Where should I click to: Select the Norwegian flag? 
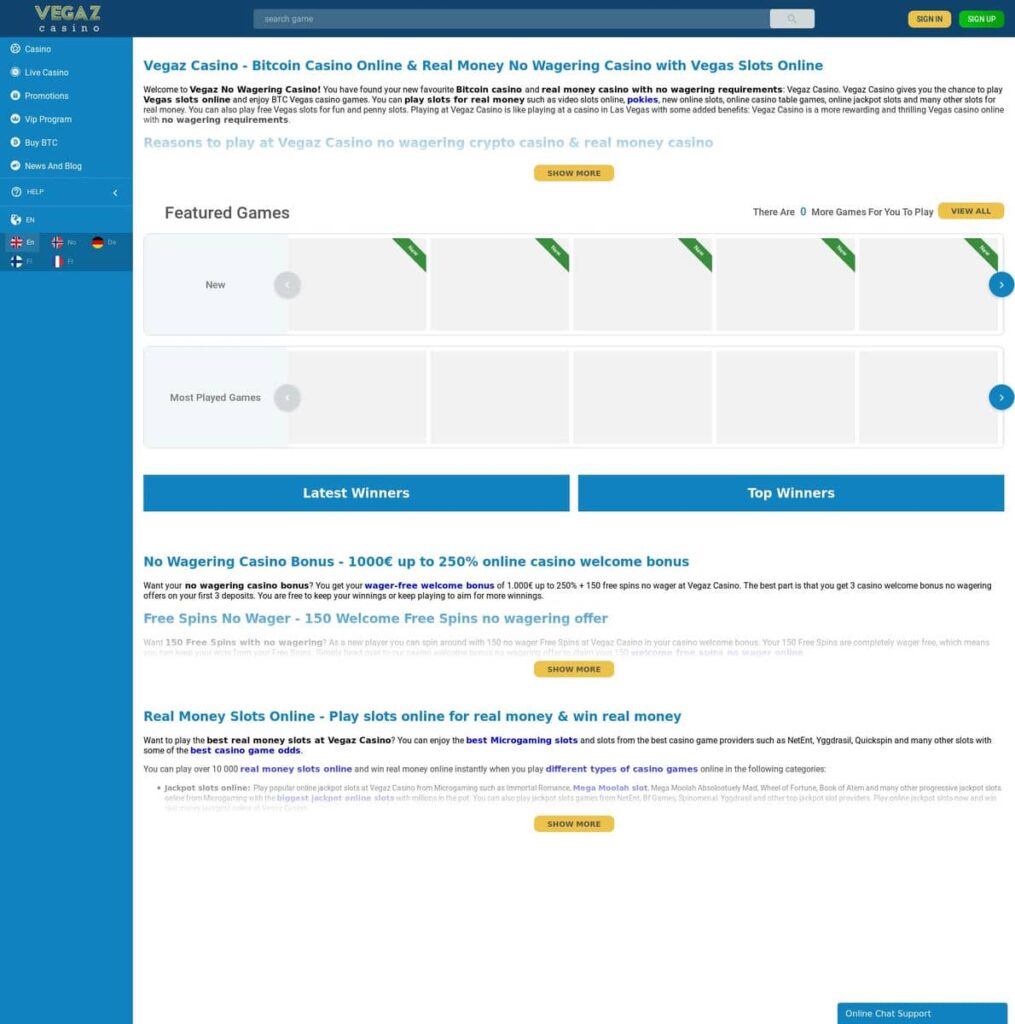57,242
